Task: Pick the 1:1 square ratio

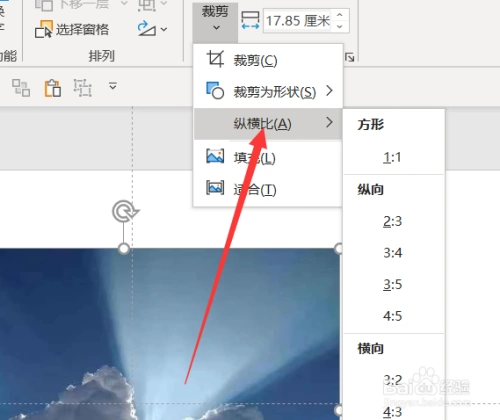Action: point(393,157)
